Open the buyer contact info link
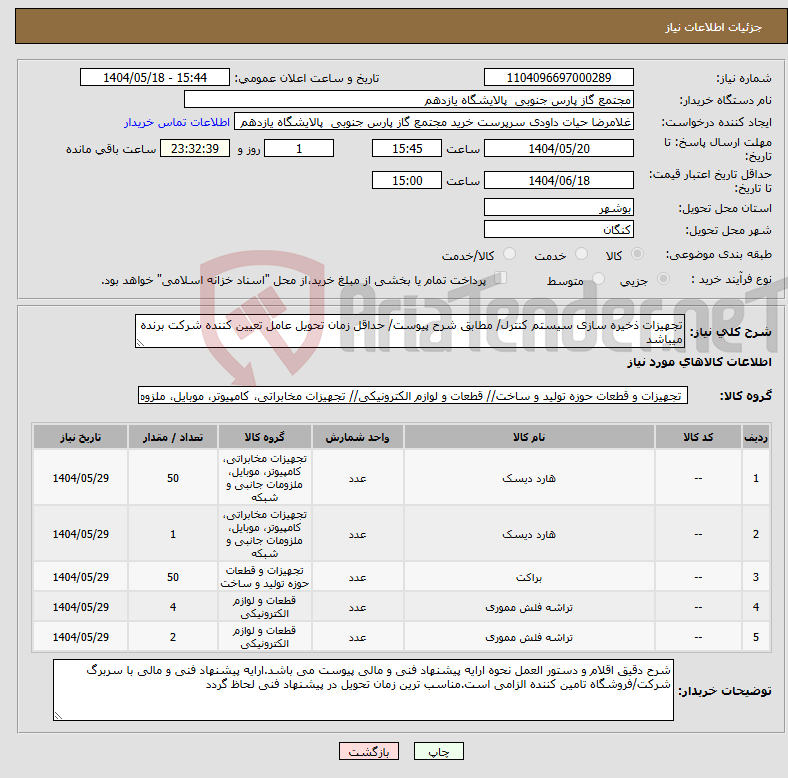The height and width of the screenshot is (778, 788). pyautogui.click(x=177, y=123)
